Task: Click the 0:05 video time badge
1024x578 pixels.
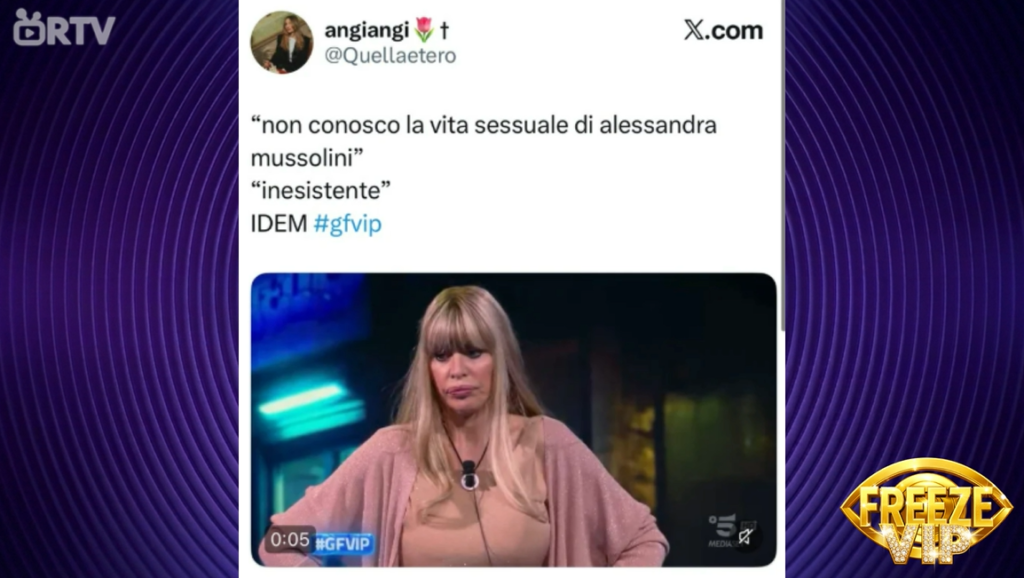Action: 289,539
